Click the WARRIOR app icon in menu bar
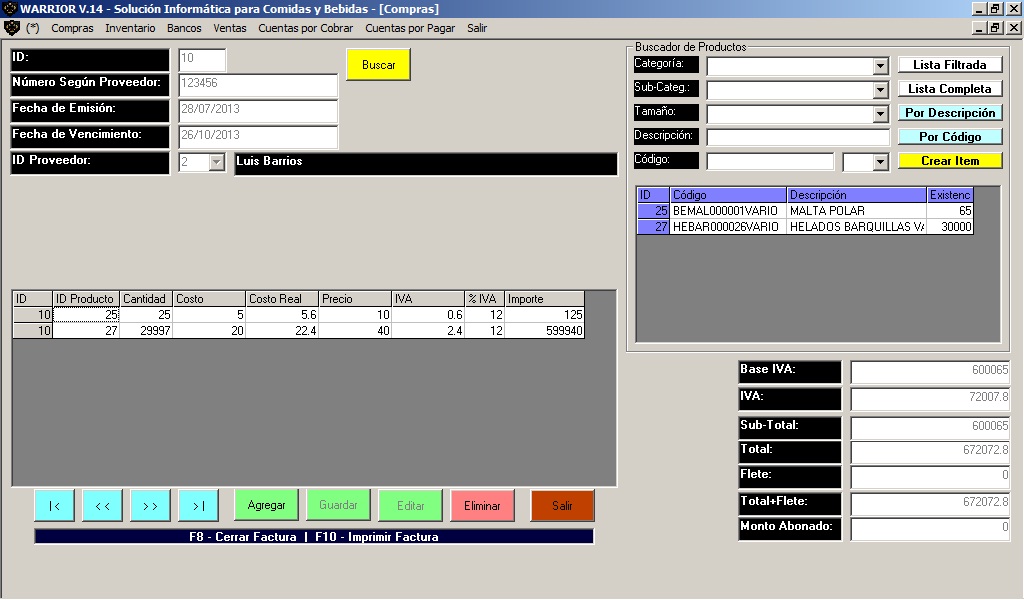Viewport: 1024px width, 600px height. [x=12, y=28]
